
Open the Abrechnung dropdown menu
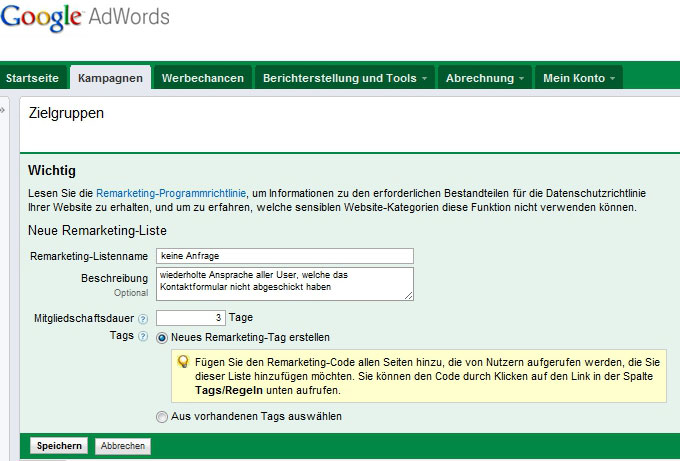pyautogui.click(x=485, y=78)
